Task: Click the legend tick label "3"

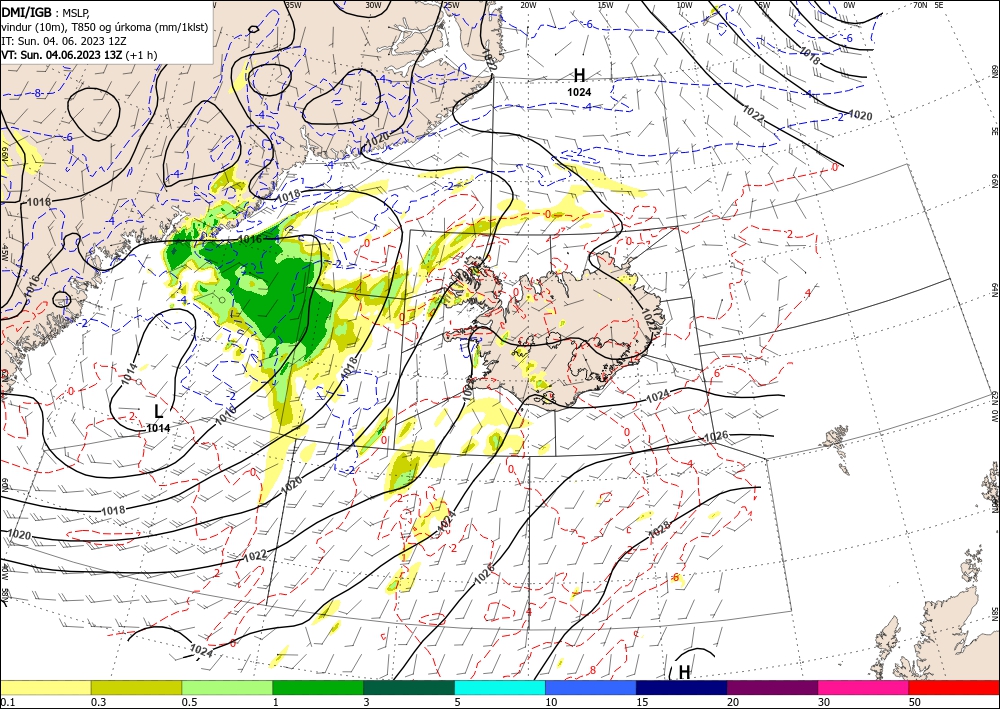Action: (367, 702)
